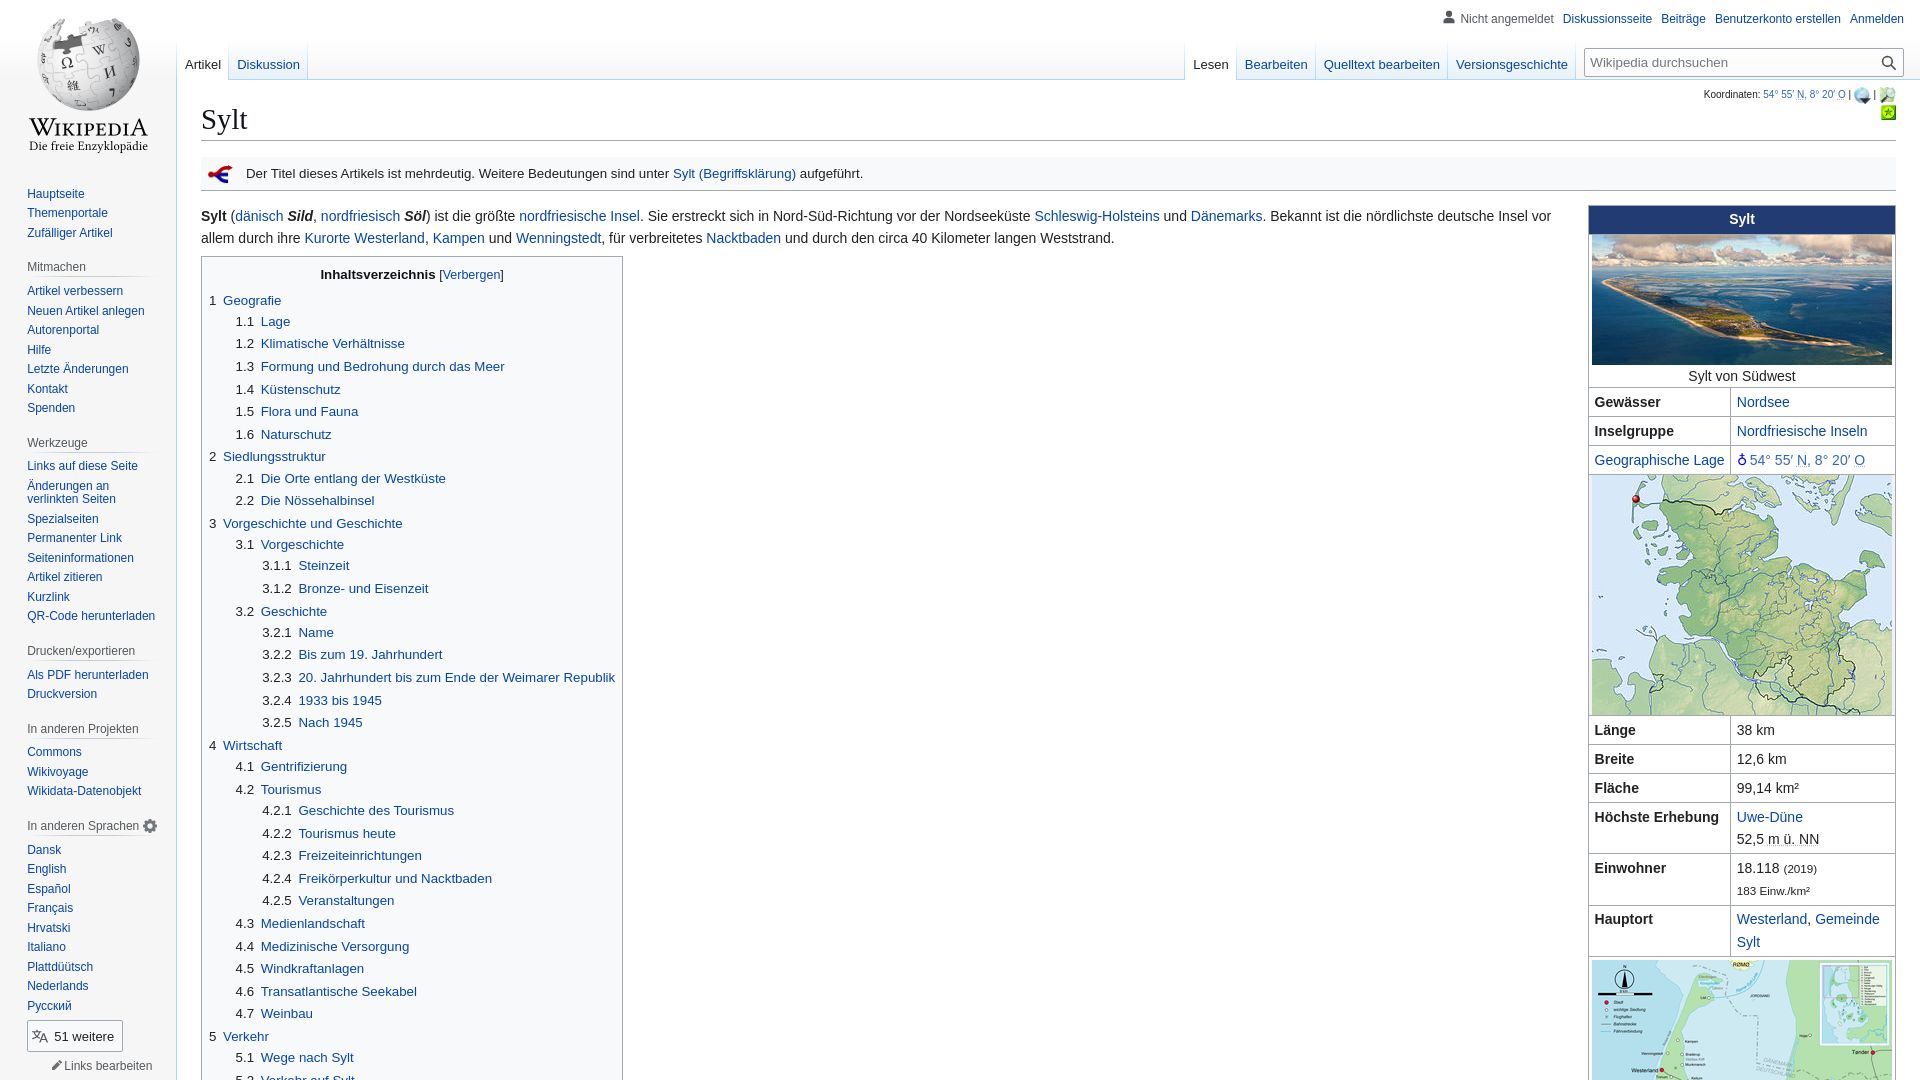1920x1080 pixels.
Task: Switch to Diskussion tab
Action: (x=268, y=63)
